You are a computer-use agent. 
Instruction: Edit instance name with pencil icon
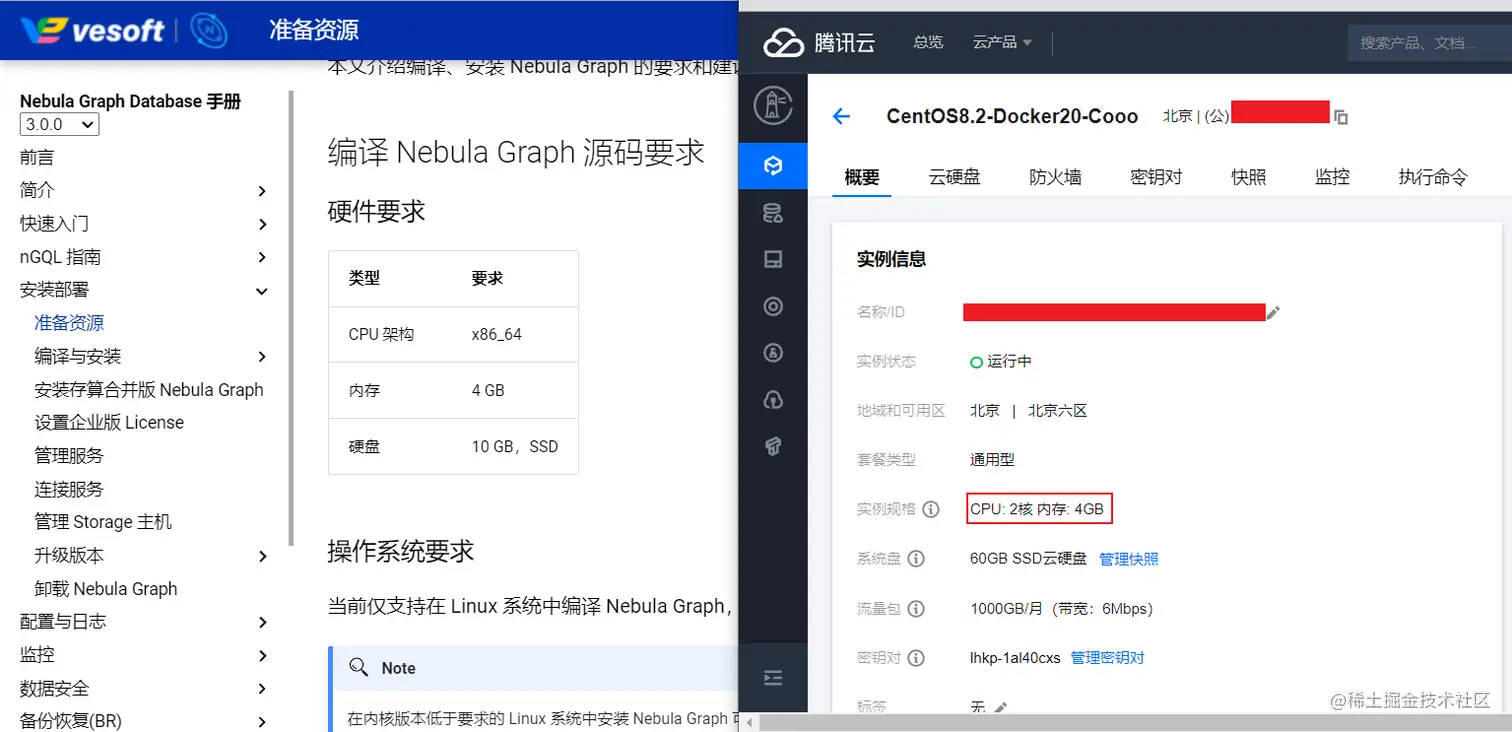tap(1273, 313)
